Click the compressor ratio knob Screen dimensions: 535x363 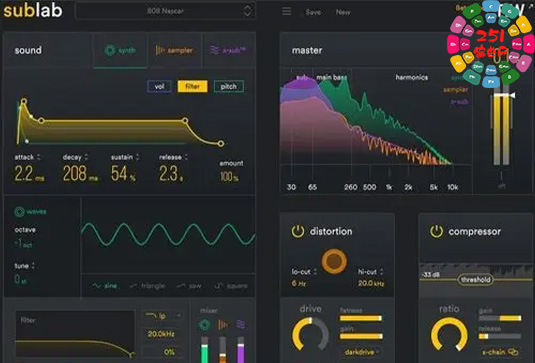pos(449,335)
